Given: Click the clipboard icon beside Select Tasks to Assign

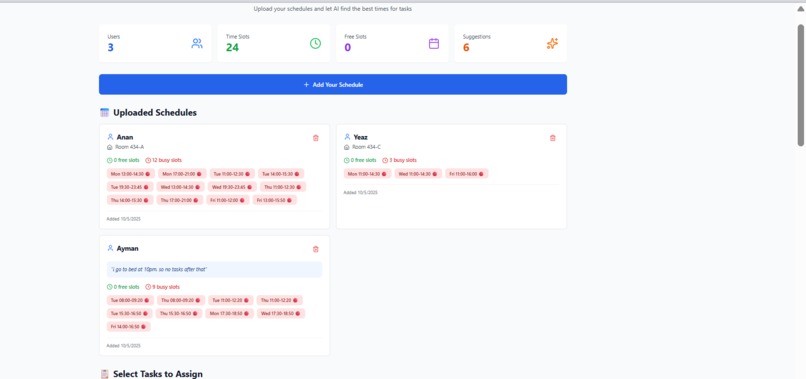Looking at the screenshot, I should 104,374.
